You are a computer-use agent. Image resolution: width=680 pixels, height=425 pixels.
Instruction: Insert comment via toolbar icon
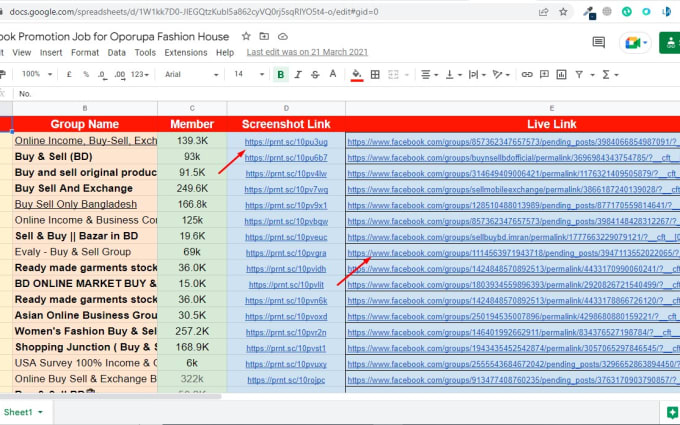pyautogui.click(x=544, y=75)
